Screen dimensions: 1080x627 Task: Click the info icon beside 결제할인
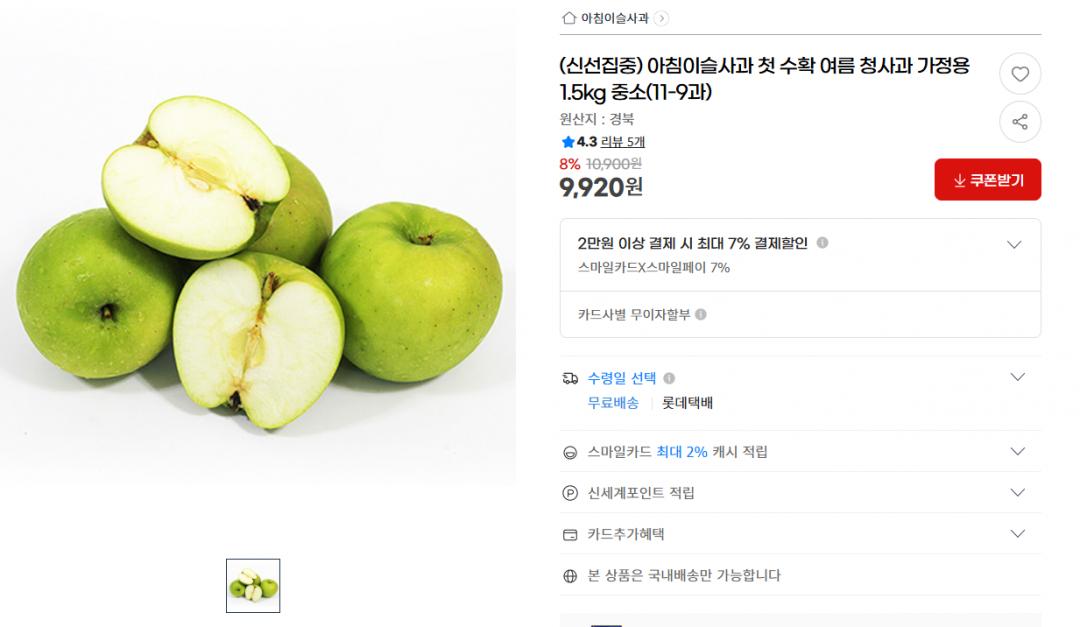click(822, 243)
